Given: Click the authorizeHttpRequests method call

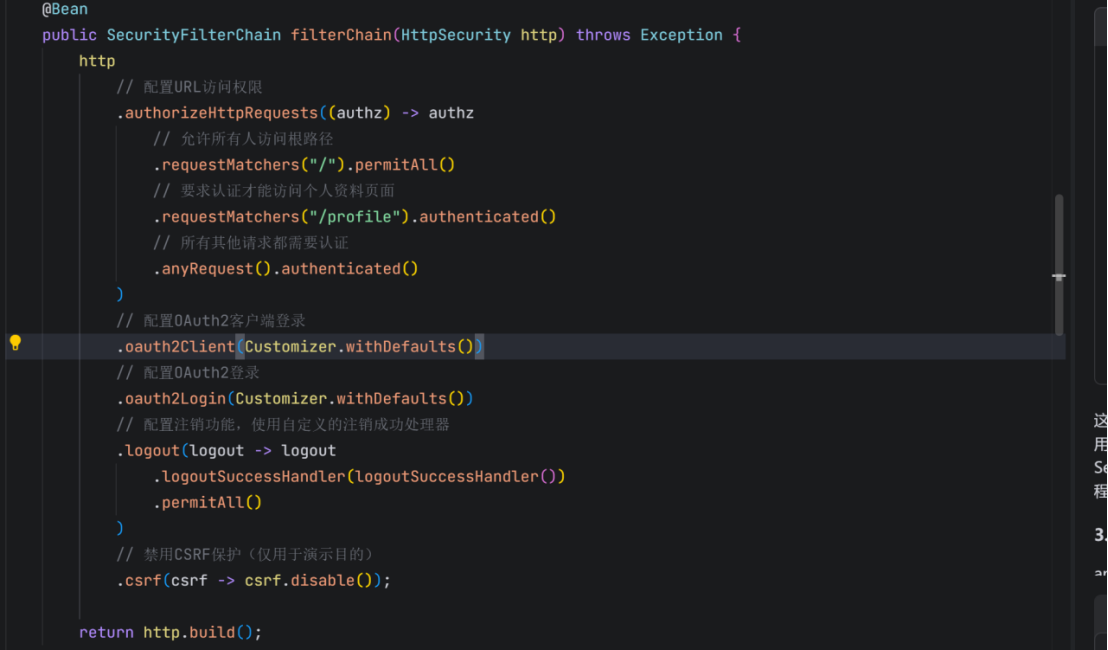Looking at the screenshot, I should [221, 113].
